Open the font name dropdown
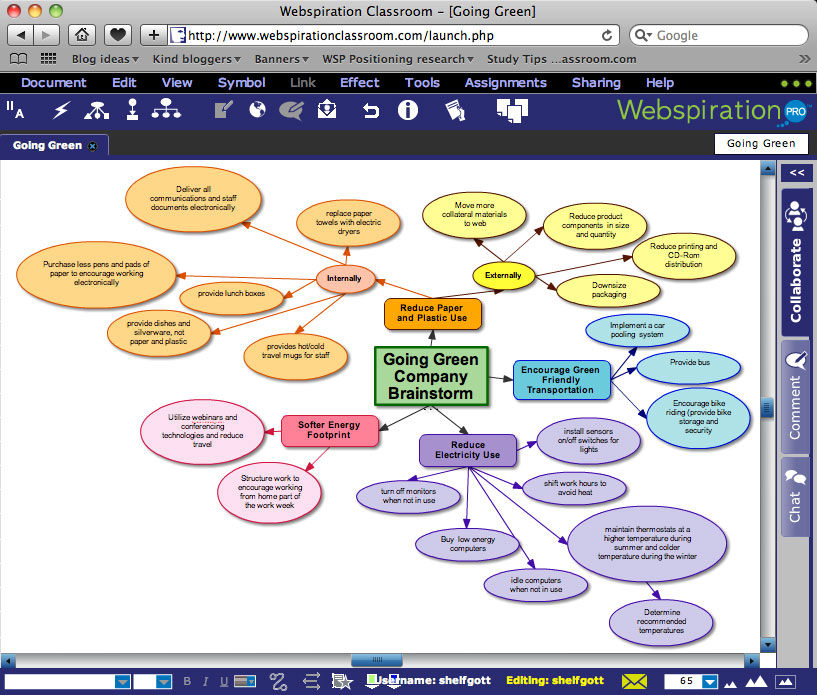This screenshot has height=695, width=817. pos(122,681)
